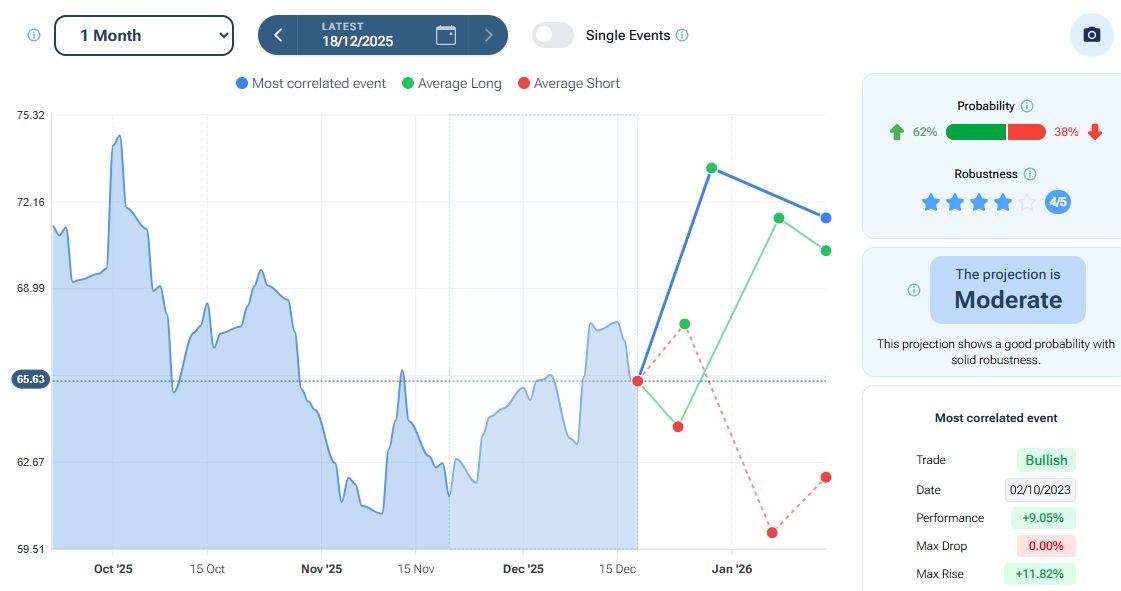Enable the Single Events toggle
This screenshot has width=1121, height=591.
[x=553, y=35]
